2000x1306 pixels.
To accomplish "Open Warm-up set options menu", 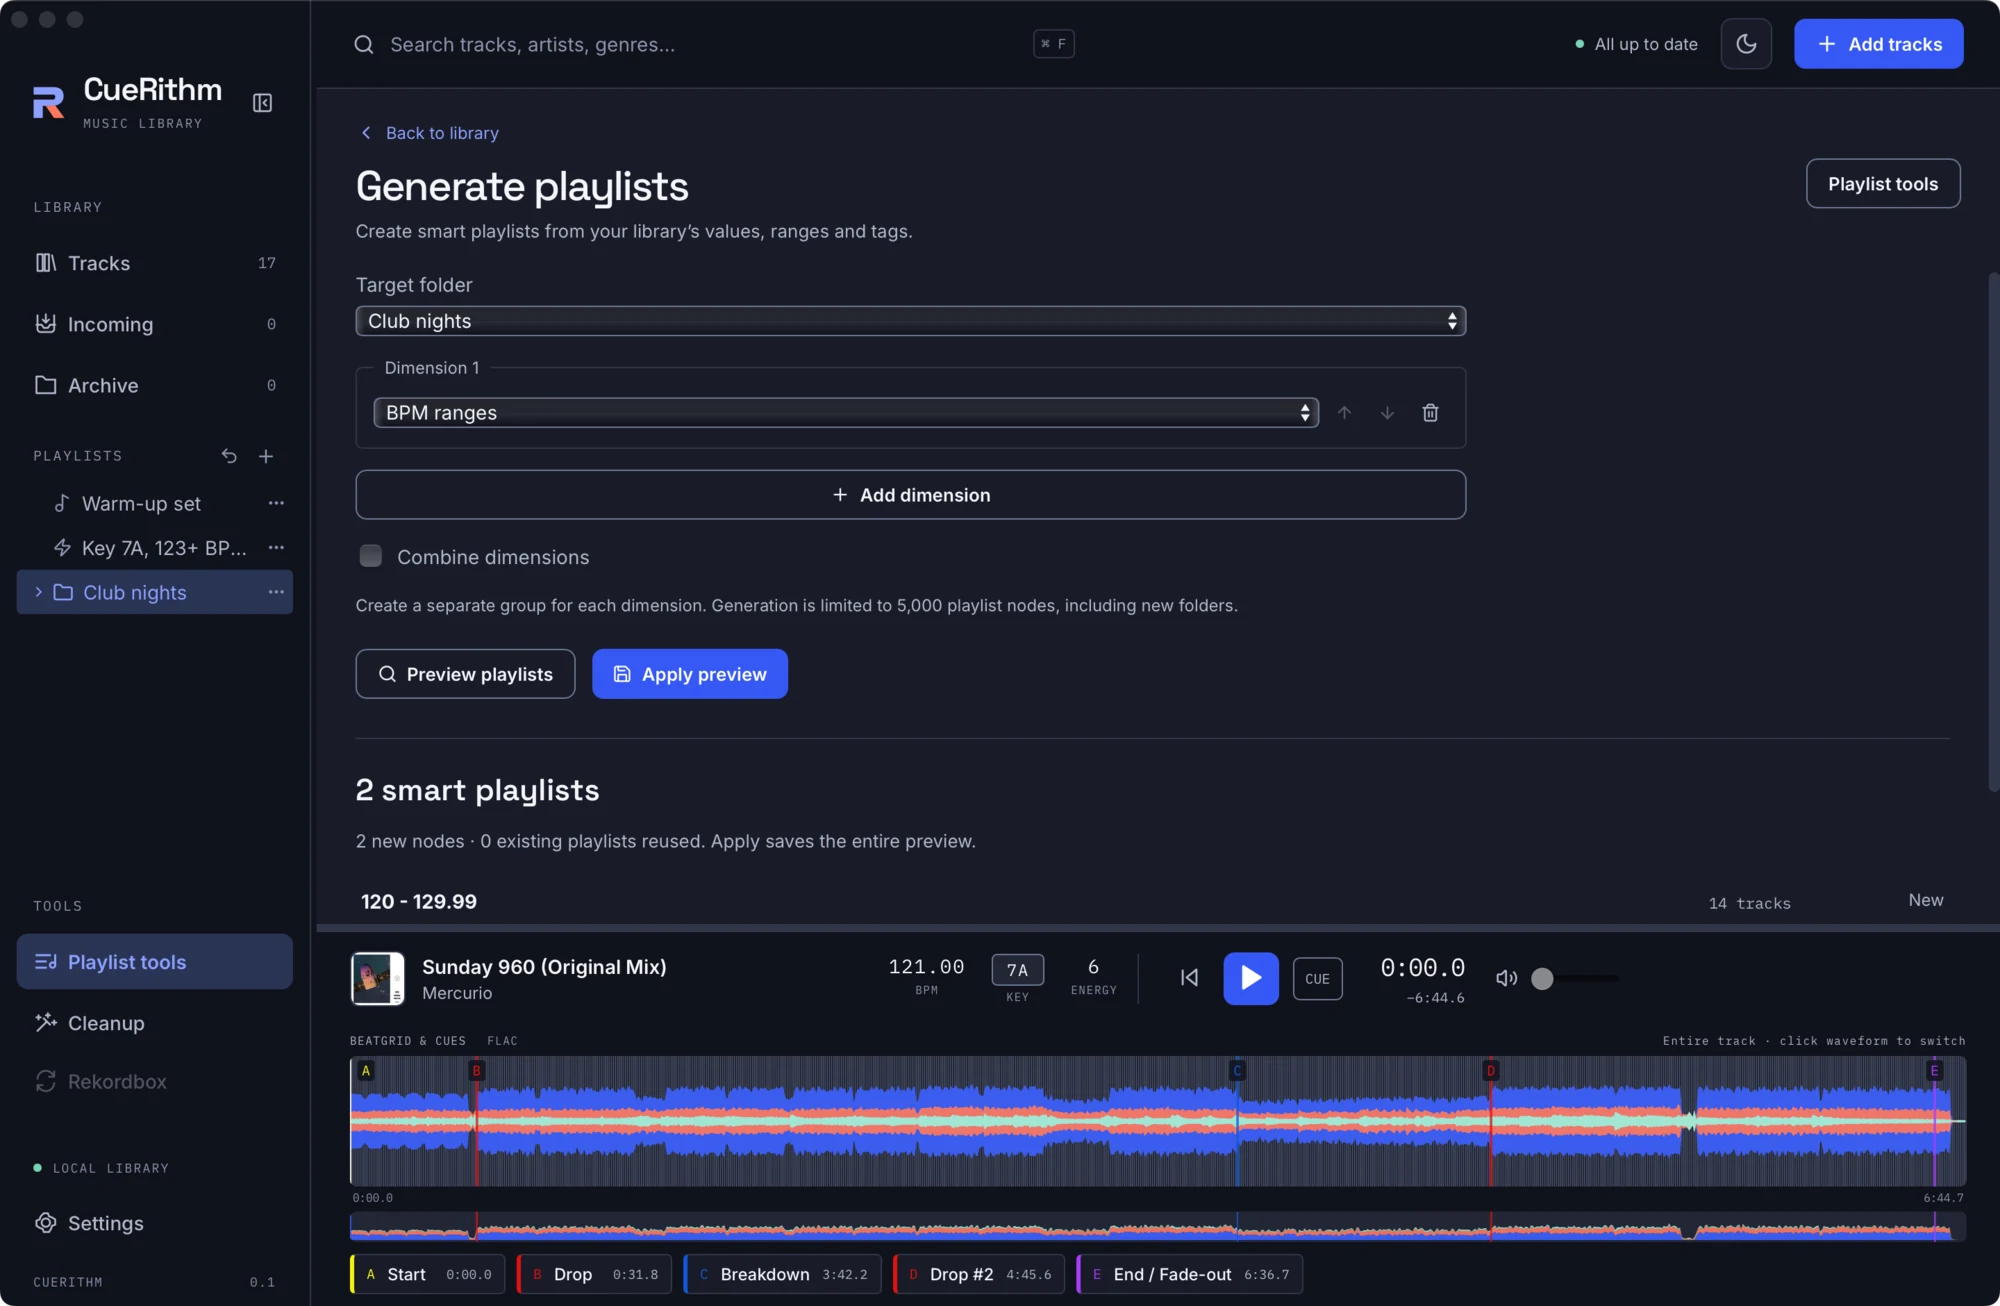I will [x=276, y=503].
